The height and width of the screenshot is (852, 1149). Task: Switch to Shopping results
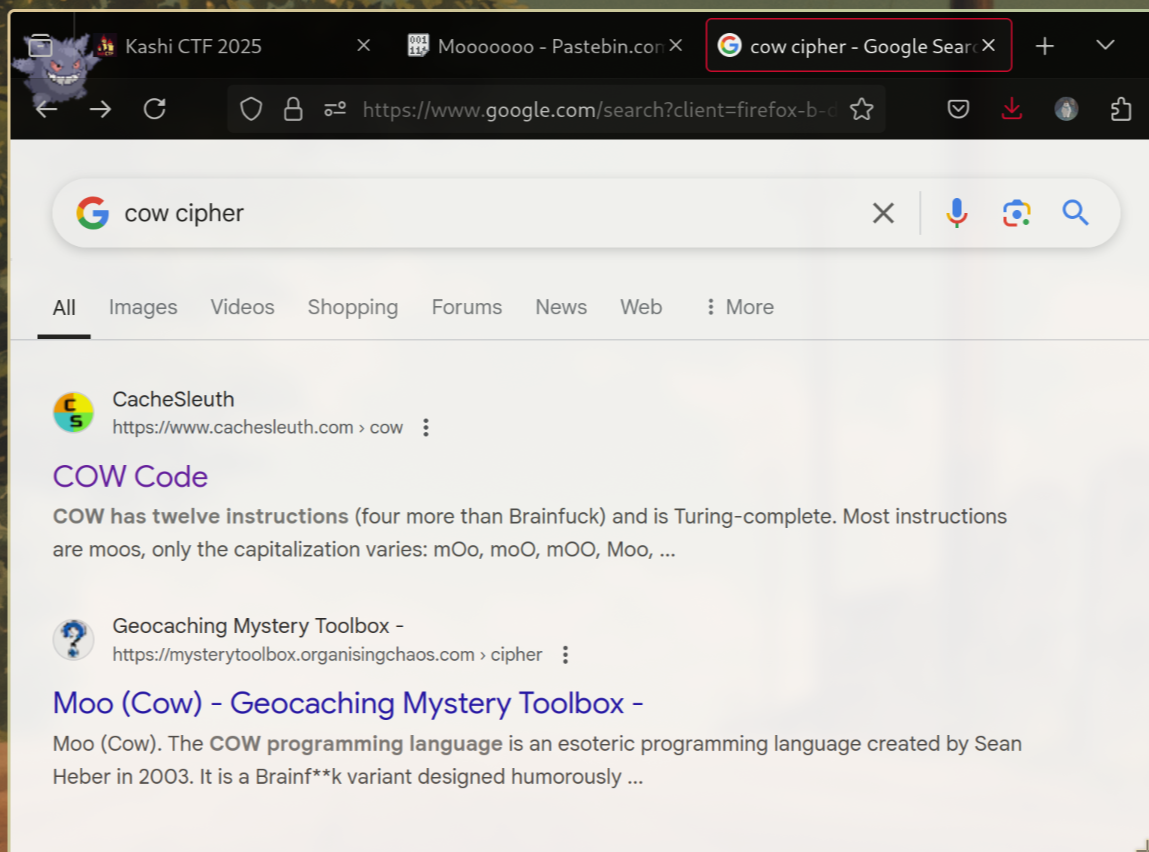click(x=352, y=308)
